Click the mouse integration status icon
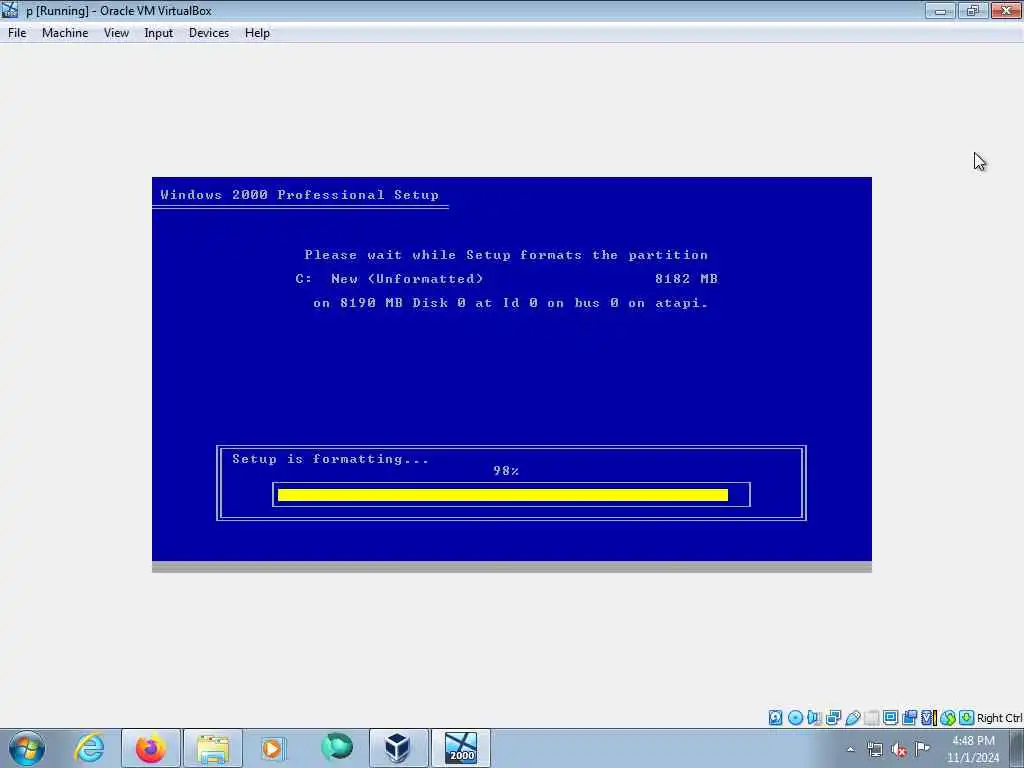The image size is (1024, 768). [x=948, y=718]
